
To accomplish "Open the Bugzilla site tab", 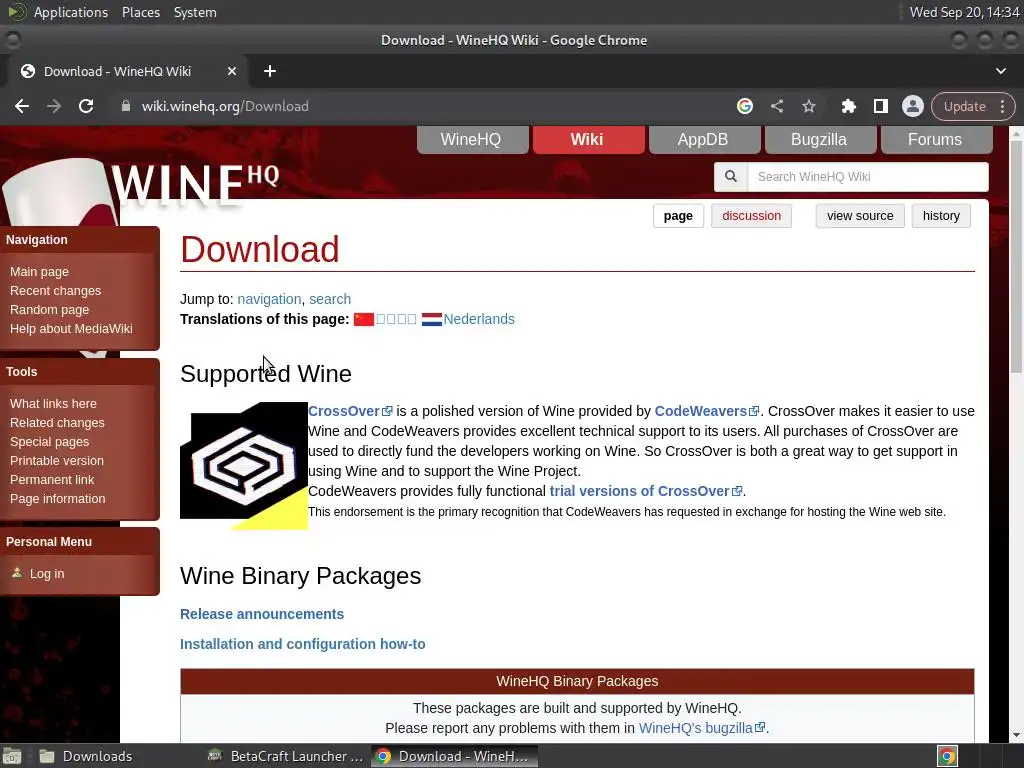I will pyautogui.click(x=820, y=140).
